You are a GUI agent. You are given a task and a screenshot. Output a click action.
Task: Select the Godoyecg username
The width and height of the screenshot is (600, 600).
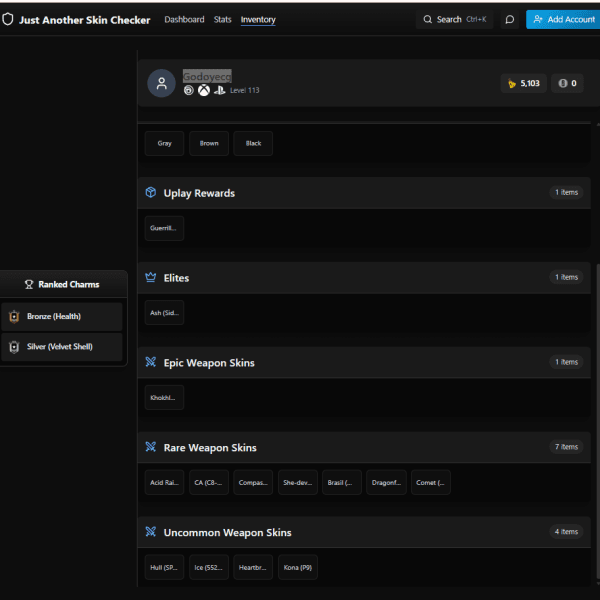(x=207, y=77)
